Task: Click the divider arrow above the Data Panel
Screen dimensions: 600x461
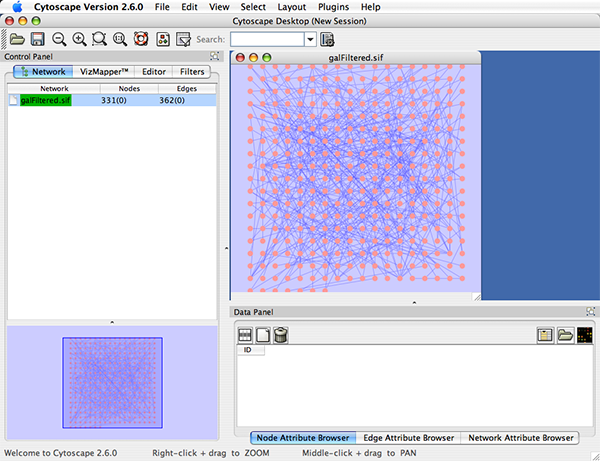Action: tap(414, 301)
